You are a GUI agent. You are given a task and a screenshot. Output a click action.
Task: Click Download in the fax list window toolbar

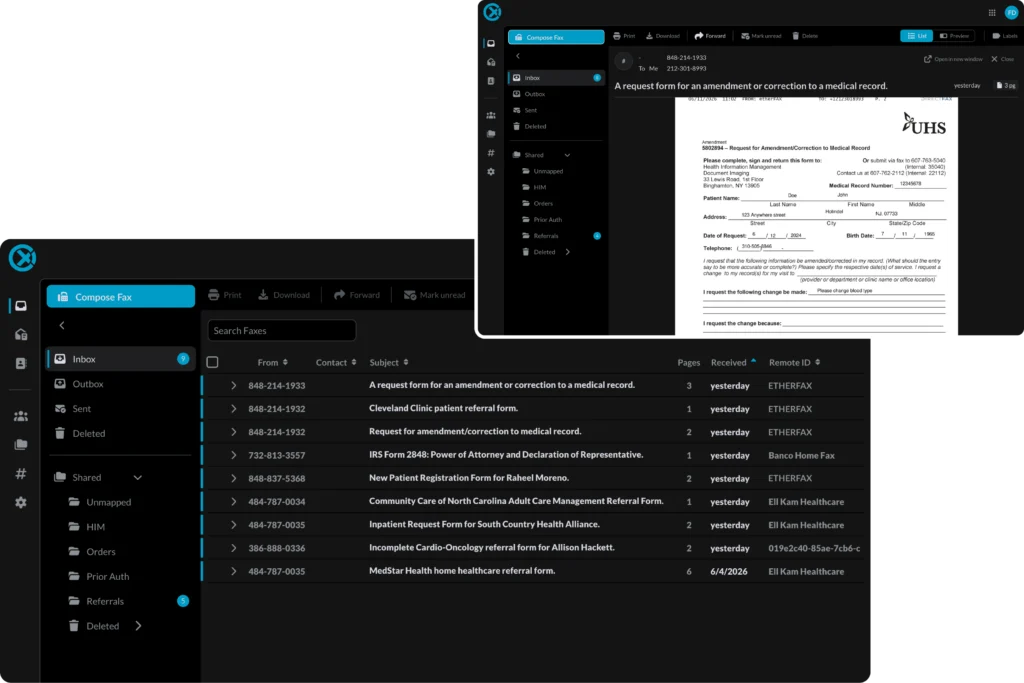pyautogui.click(x=284, y=295)
